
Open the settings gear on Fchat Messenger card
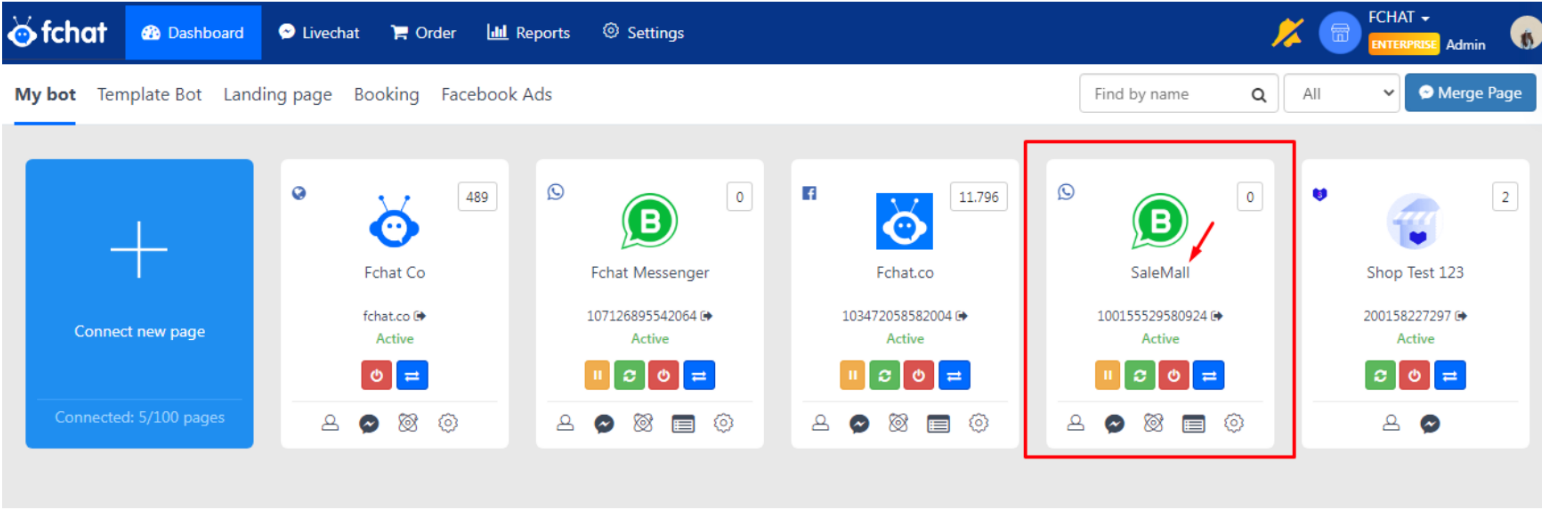[723, 423]
